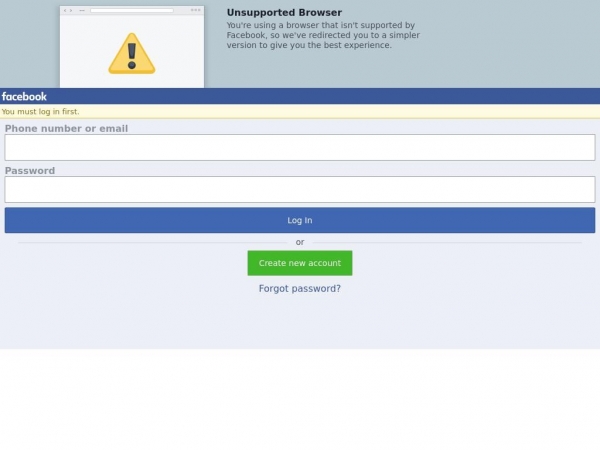Focus the phone number or email field
The image size is (600, 450).
click(x=300, y=147)
